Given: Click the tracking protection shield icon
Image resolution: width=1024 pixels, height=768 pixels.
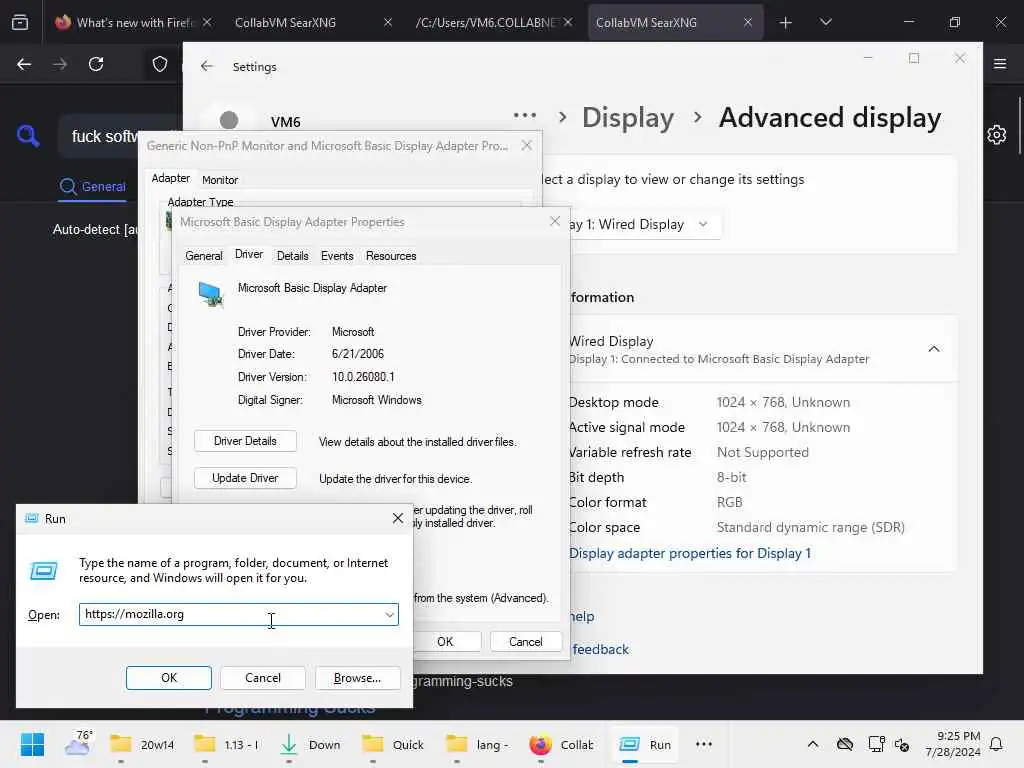Looking at the screenshot, I should (160, 64).
